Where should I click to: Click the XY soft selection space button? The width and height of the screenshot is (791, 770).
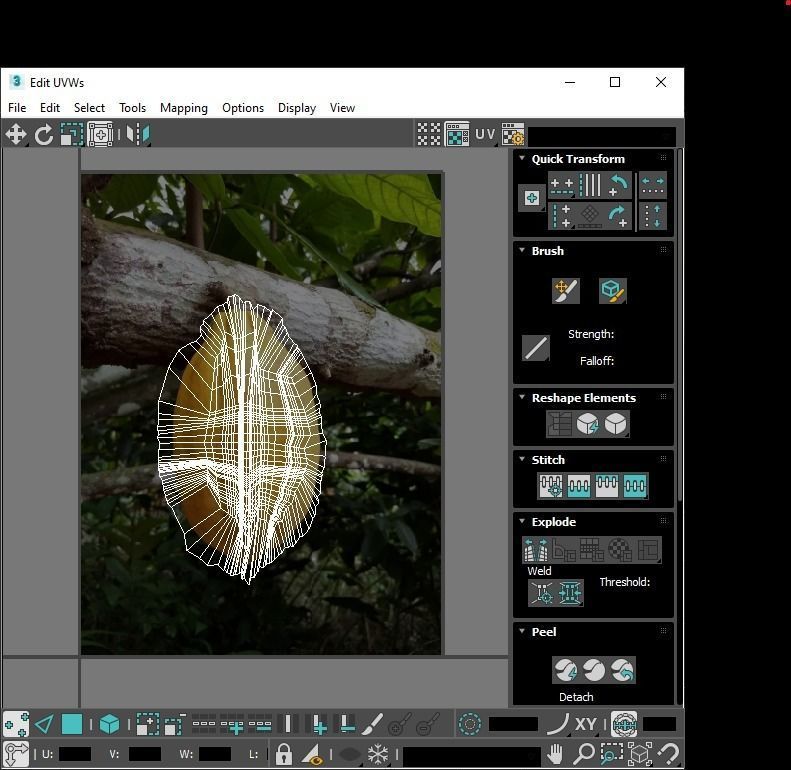[x=585, y=725]
